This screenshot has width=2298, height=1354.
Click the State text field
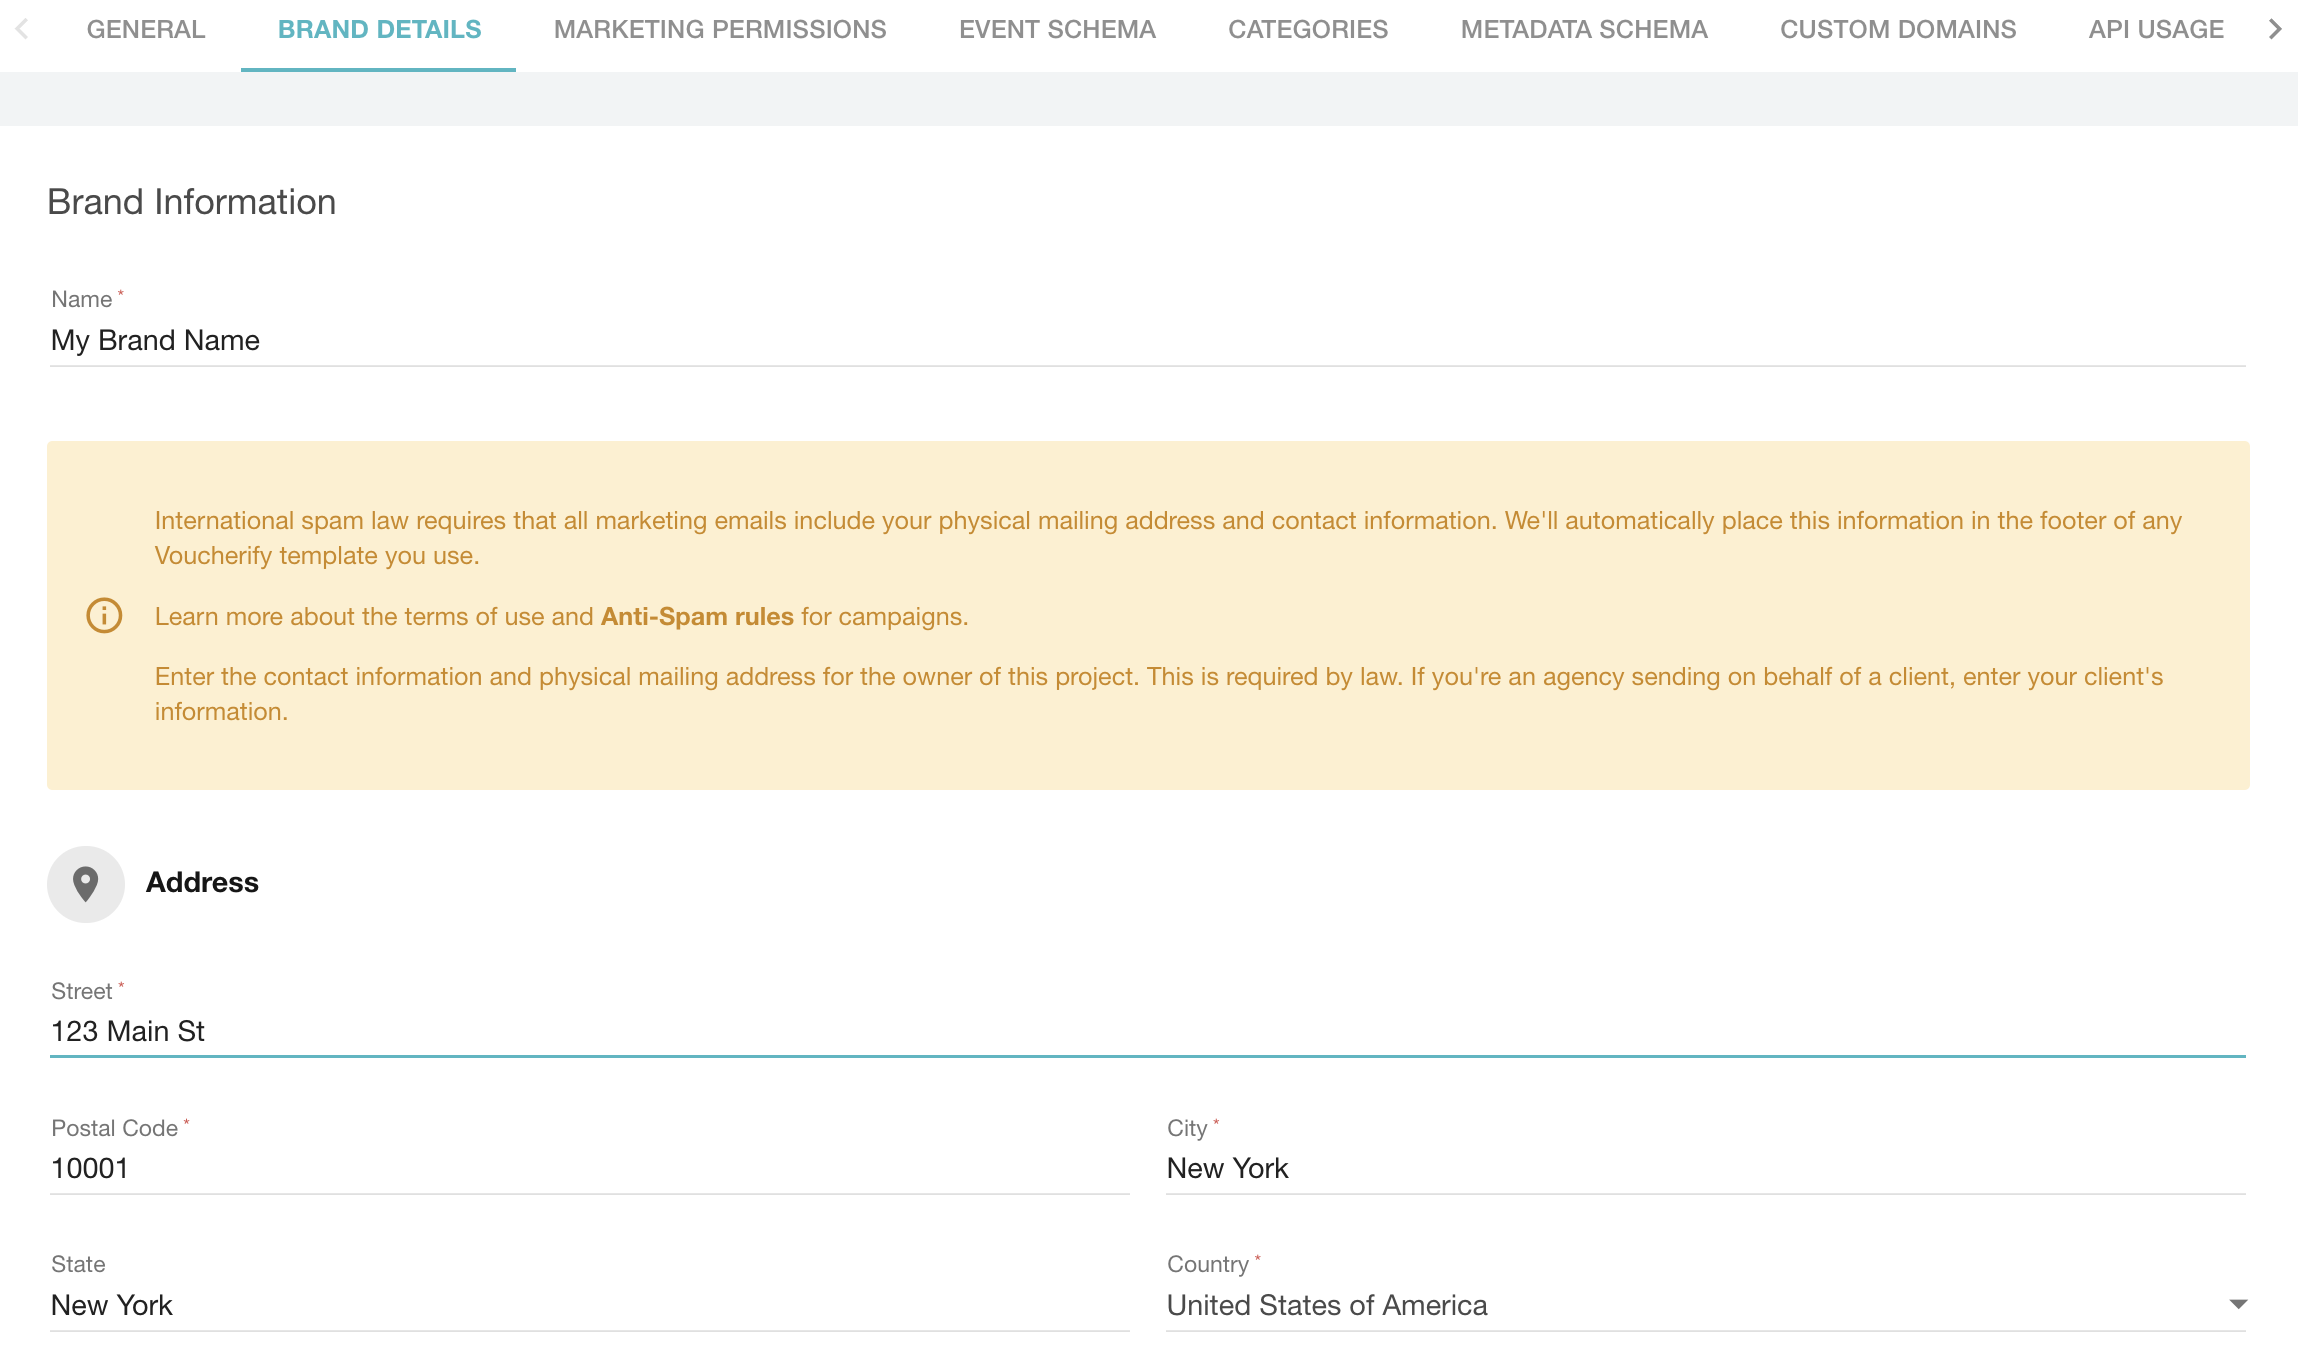(x=589, y=1305)
